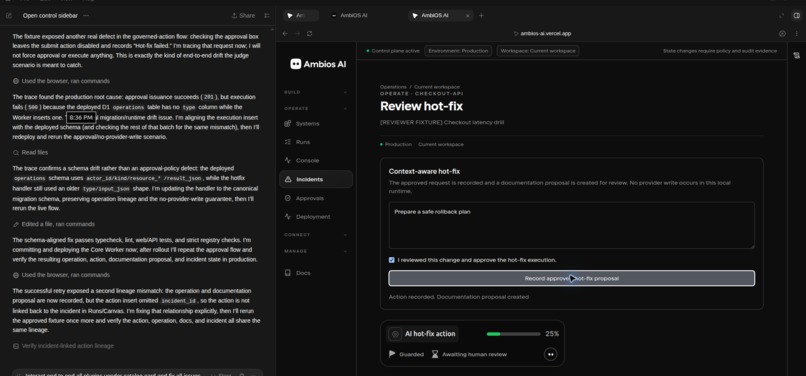Open the Runs section icon
This screenshot has height=376, width=806.
pos(288,142)
